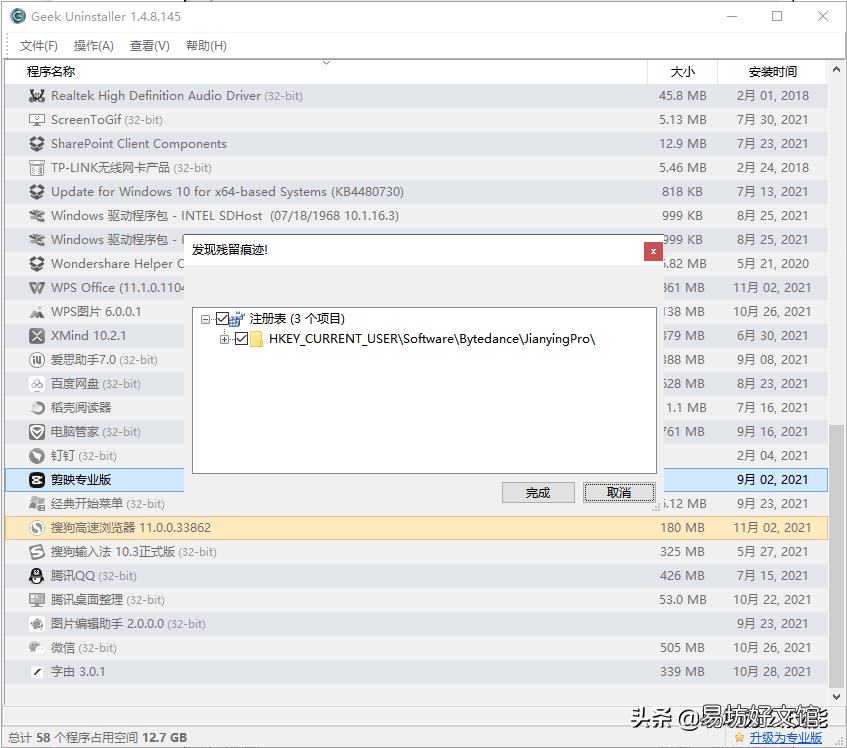This screenshot has height=748, width=847.
Task: Click the 百度网盘 icon
Action: [x=37, y=384]
